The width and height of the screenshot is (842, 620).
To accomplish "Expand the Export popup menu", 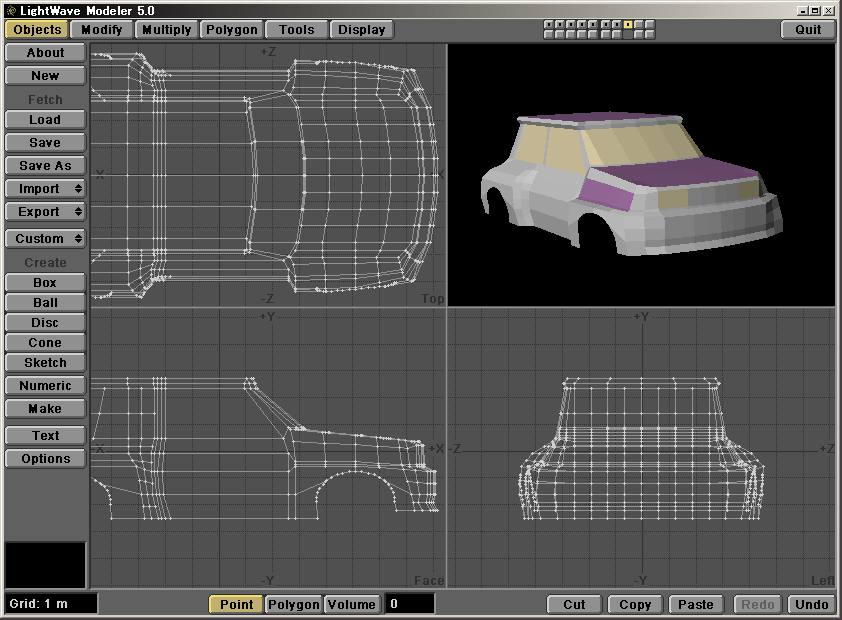I will click(45, 212).
